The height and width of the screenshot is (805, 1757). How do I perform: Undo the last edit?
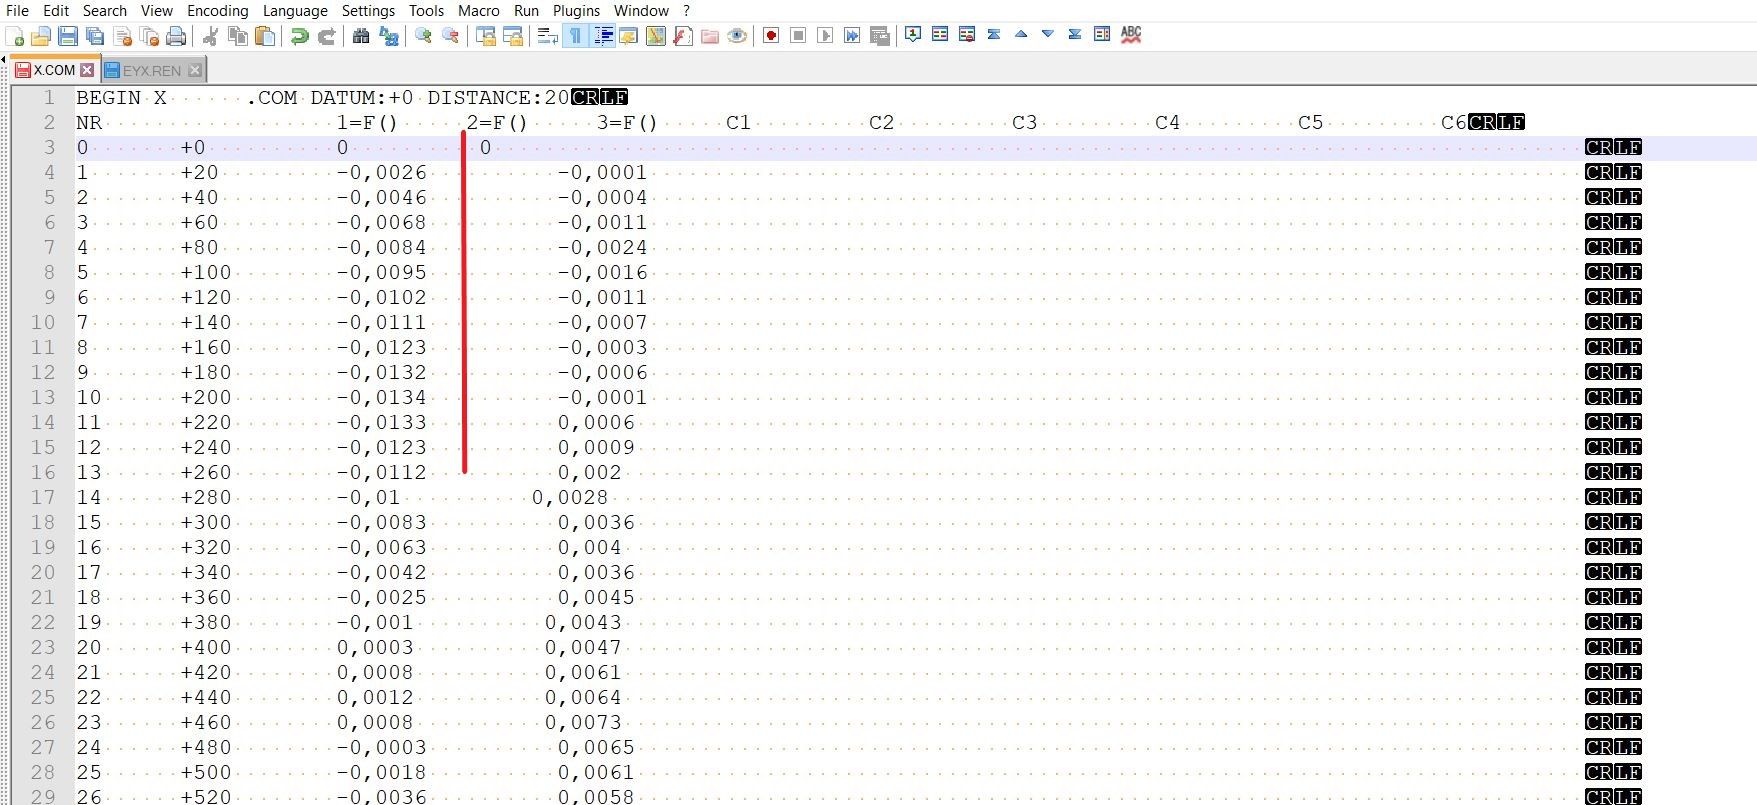click(299, 37)
